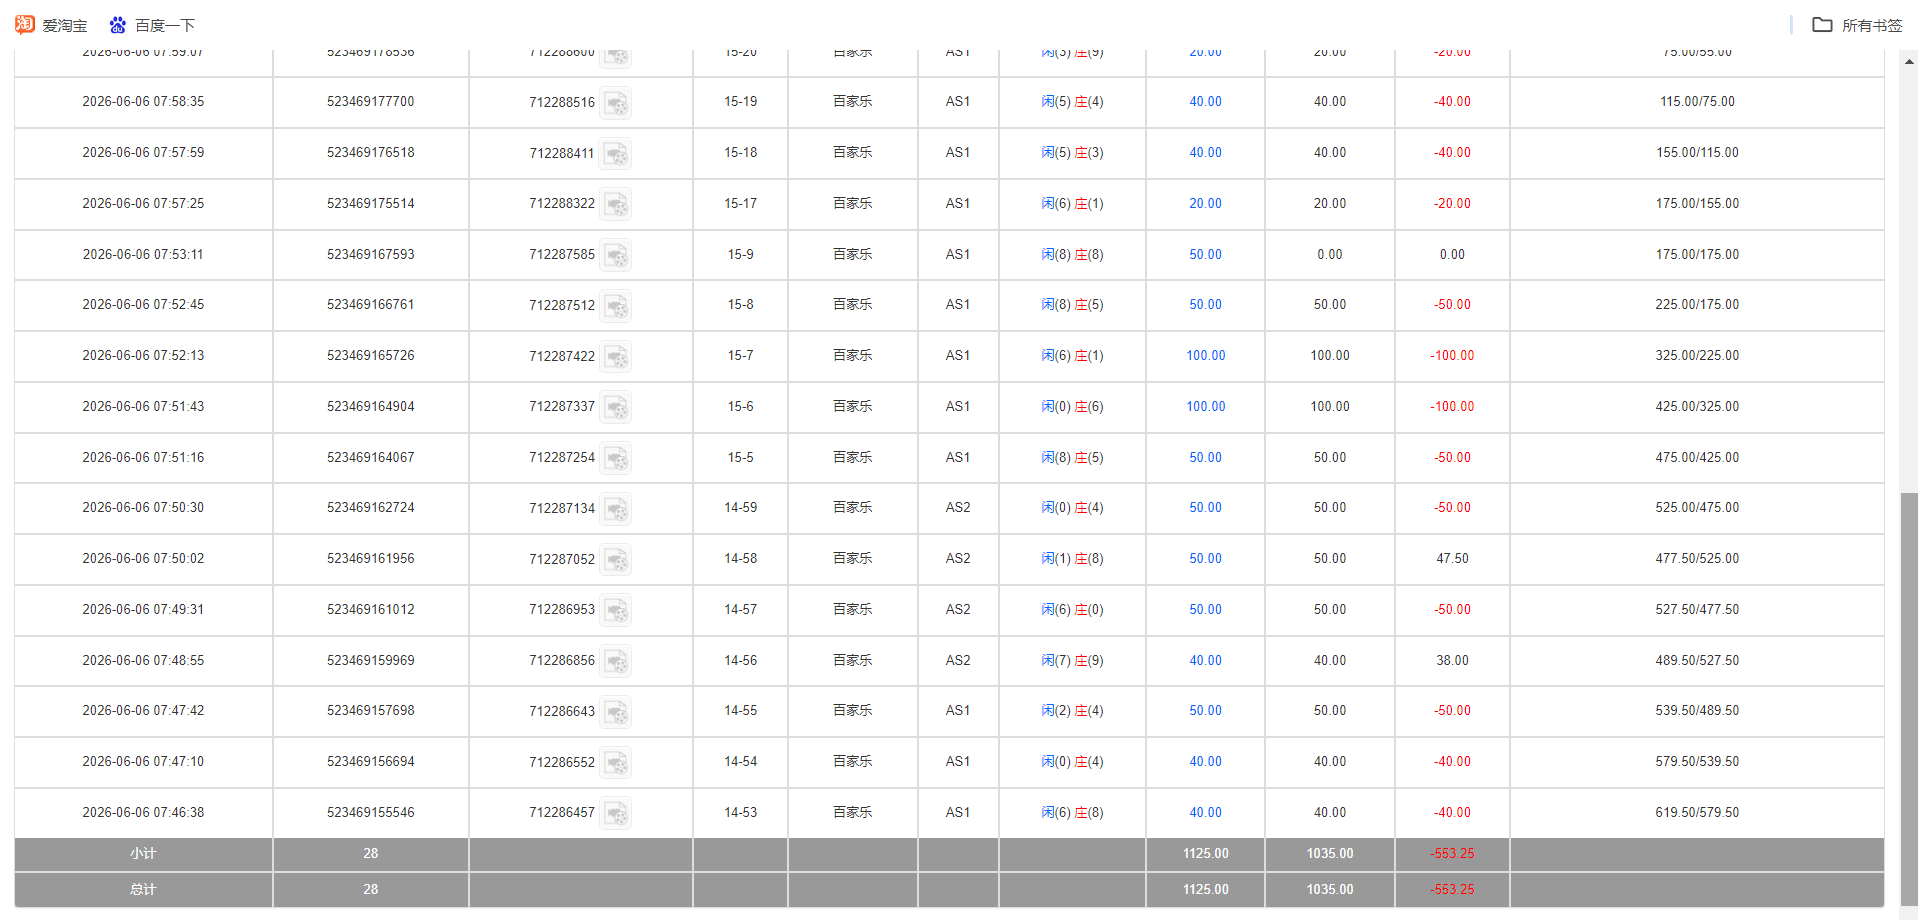Click result 闲(1) 庄(8)
Screen dimensions: 1918x920
tap(1072, 559)
